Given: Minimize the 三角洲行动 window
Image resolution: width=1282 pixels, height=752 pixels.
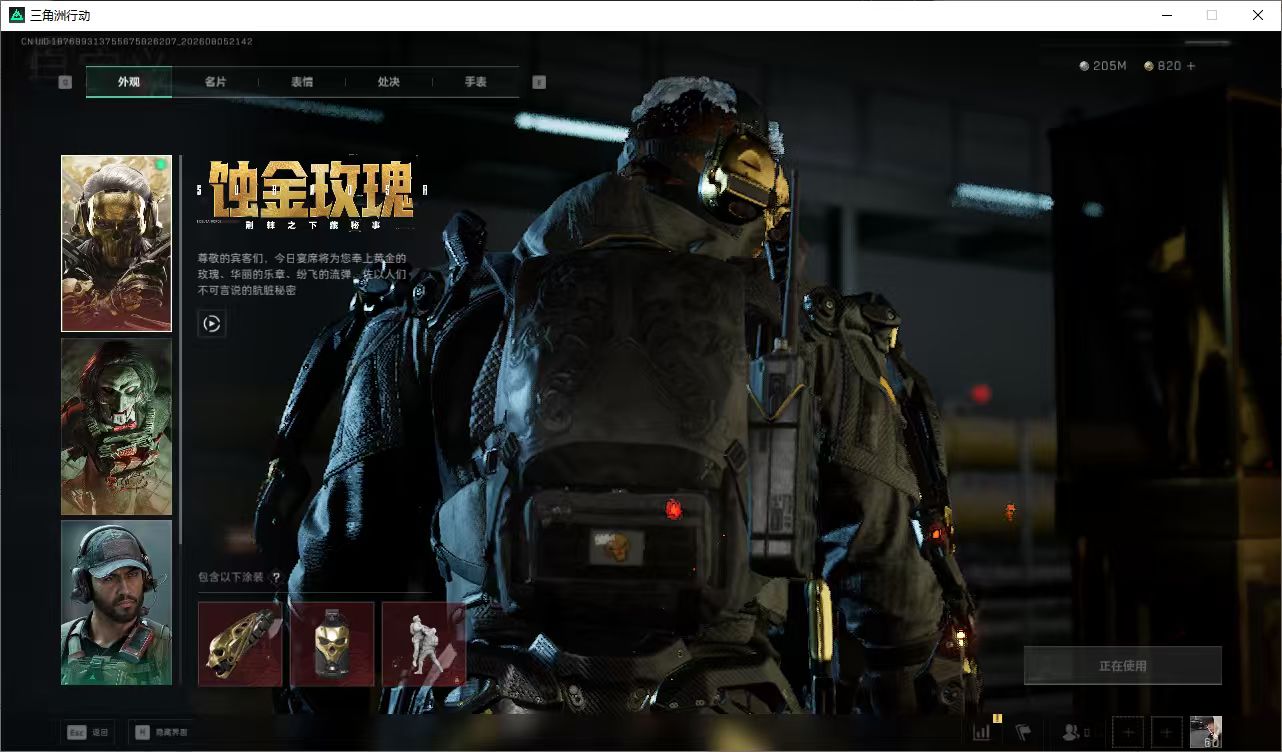Looking at the screenshot, I should point(1166,15).
